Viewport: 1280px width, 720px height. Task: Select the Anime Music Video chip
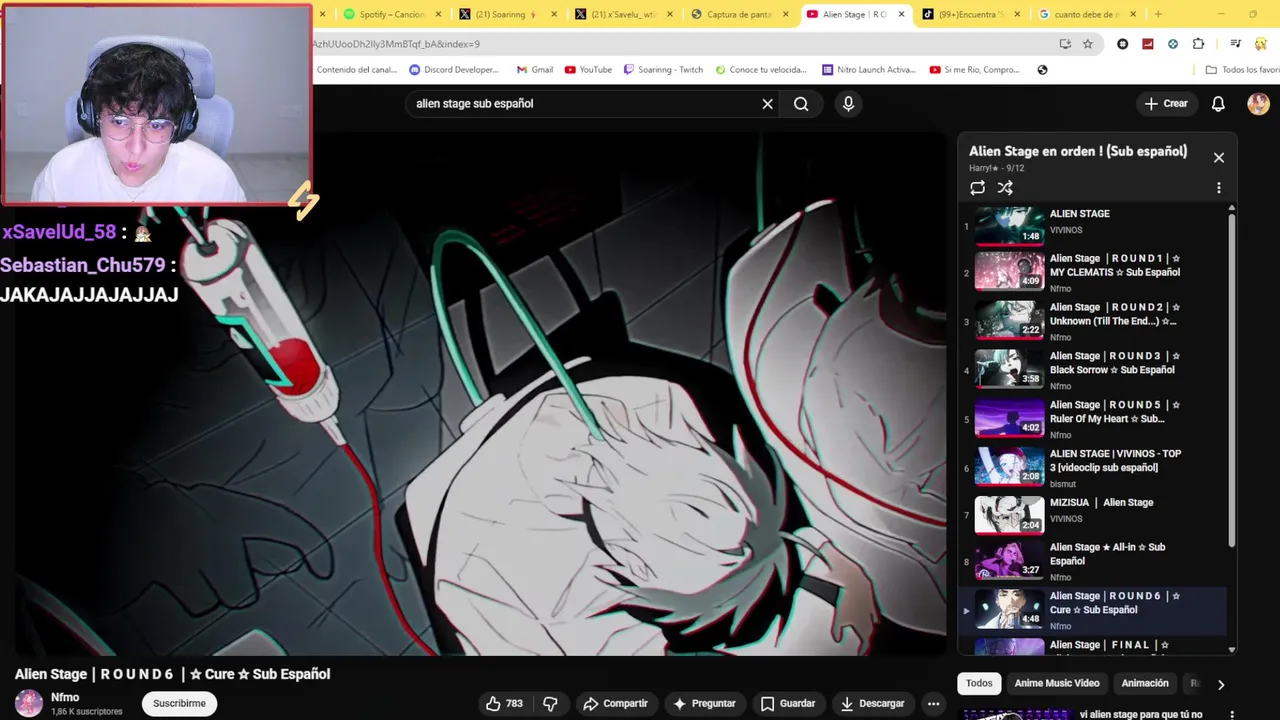tap(1057, 684)
